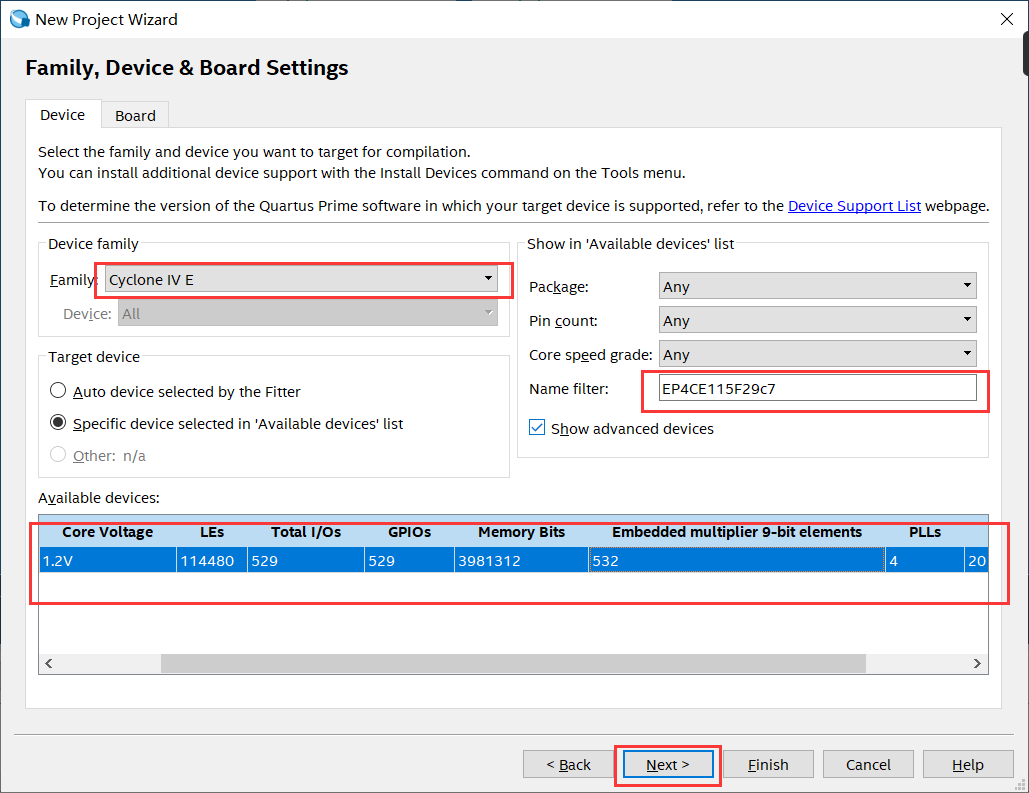Screen dimensions: 1029x793
Task: Open the Pin count dropdown
Action: 818,320
